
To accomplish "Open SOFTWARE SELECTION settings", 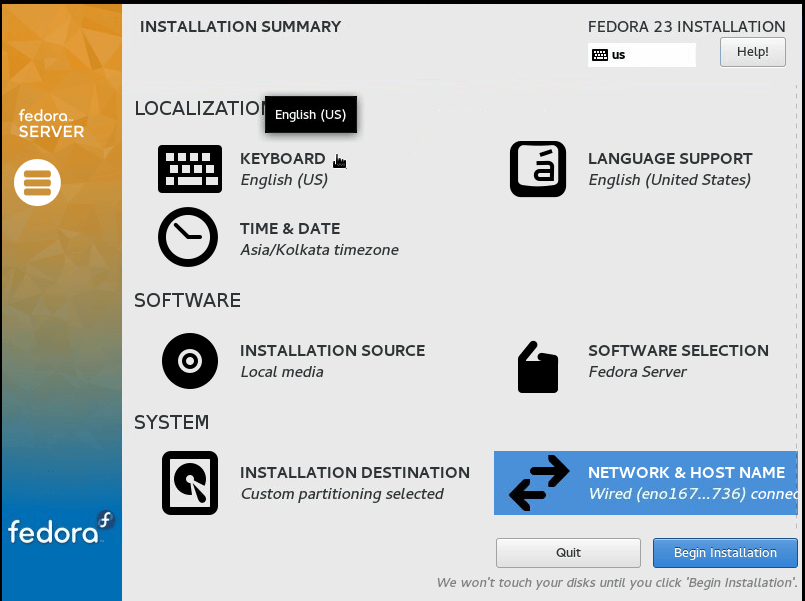I will [678, 351].
